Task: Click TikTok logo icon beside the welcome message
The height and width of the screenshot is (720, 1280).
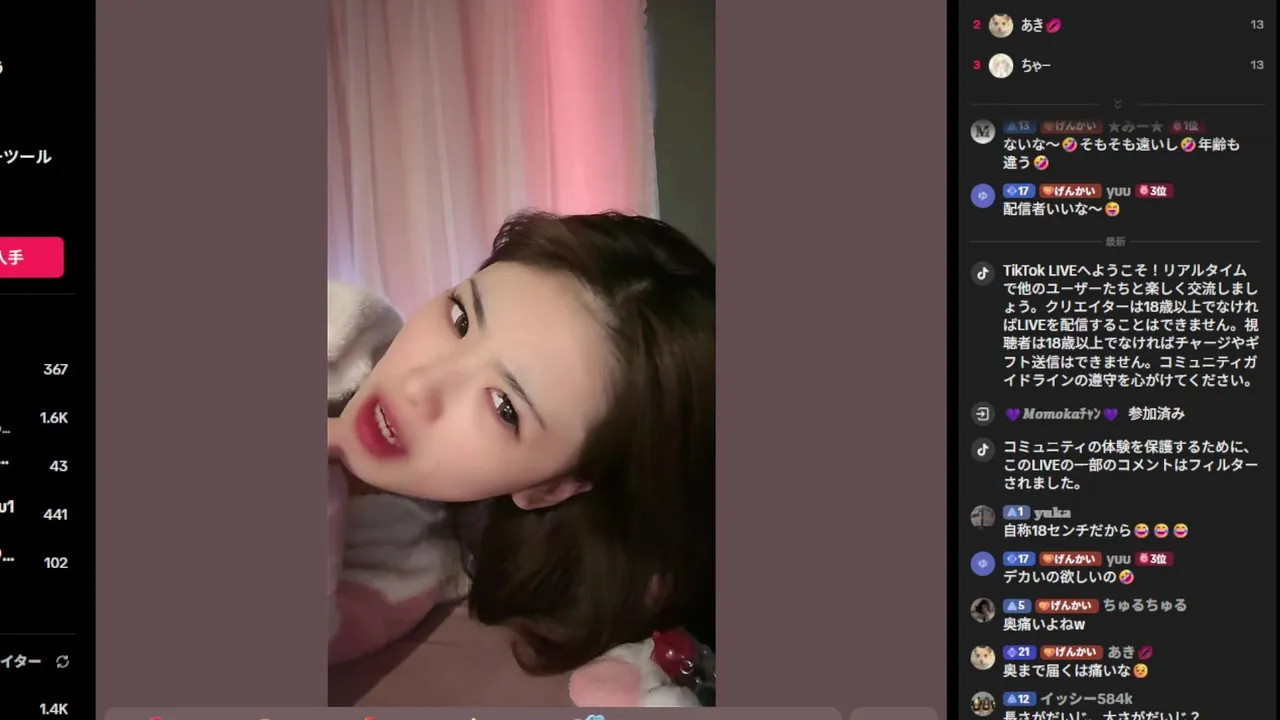Action: (x=983, y=272)
